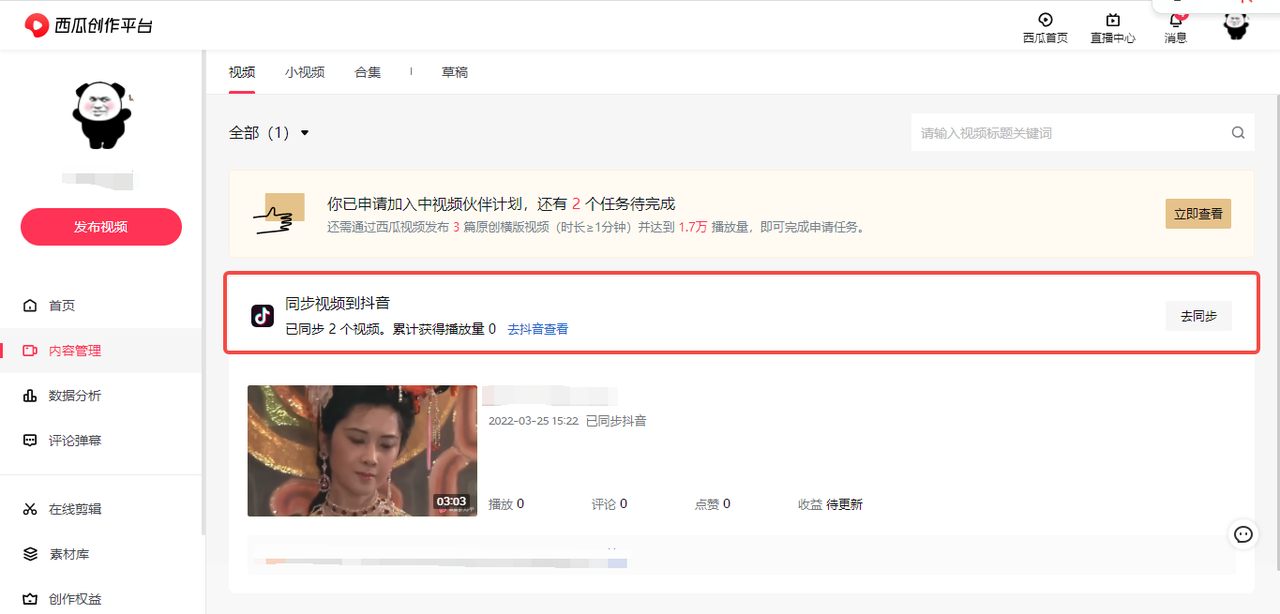
Task: Click the 评论 0 count
Action: coord(609,504)
